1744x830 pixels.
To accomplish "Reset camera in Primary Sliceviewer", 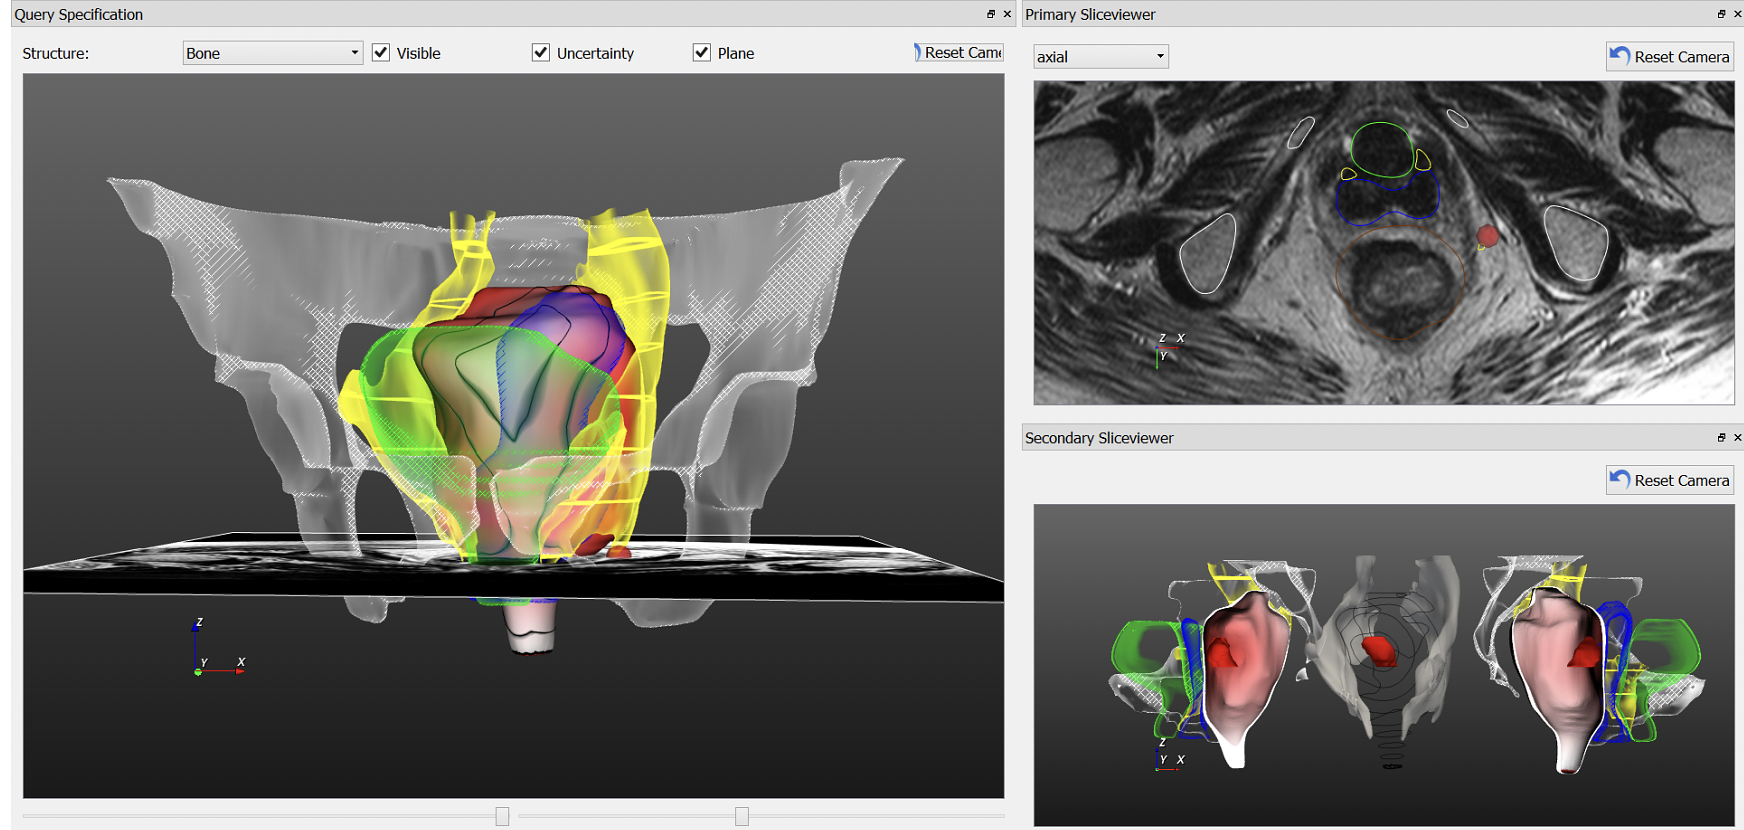I will pyautogui.click(x=1670, y=57).
